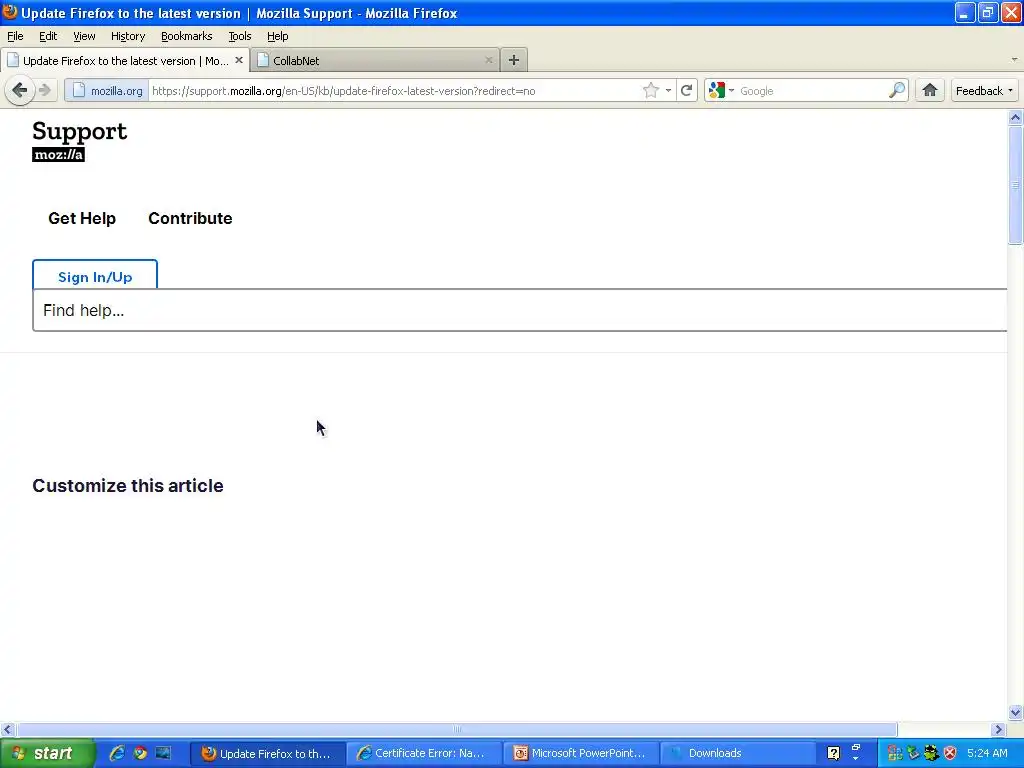This screenshot has height=768, width=1024.
Task: Click Show Desktop quick launch icon
Action: pos(163,753)
